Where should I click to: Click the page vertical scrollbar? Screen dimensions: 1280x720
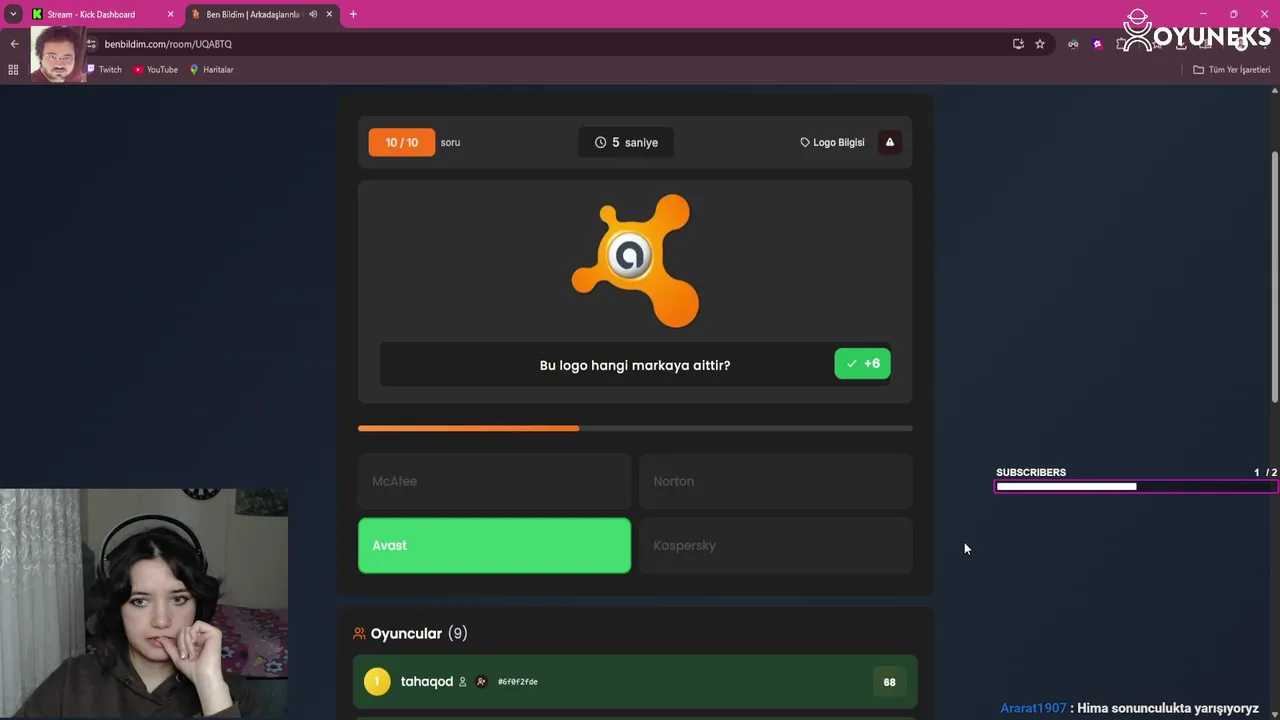[x=1274, y=277]
